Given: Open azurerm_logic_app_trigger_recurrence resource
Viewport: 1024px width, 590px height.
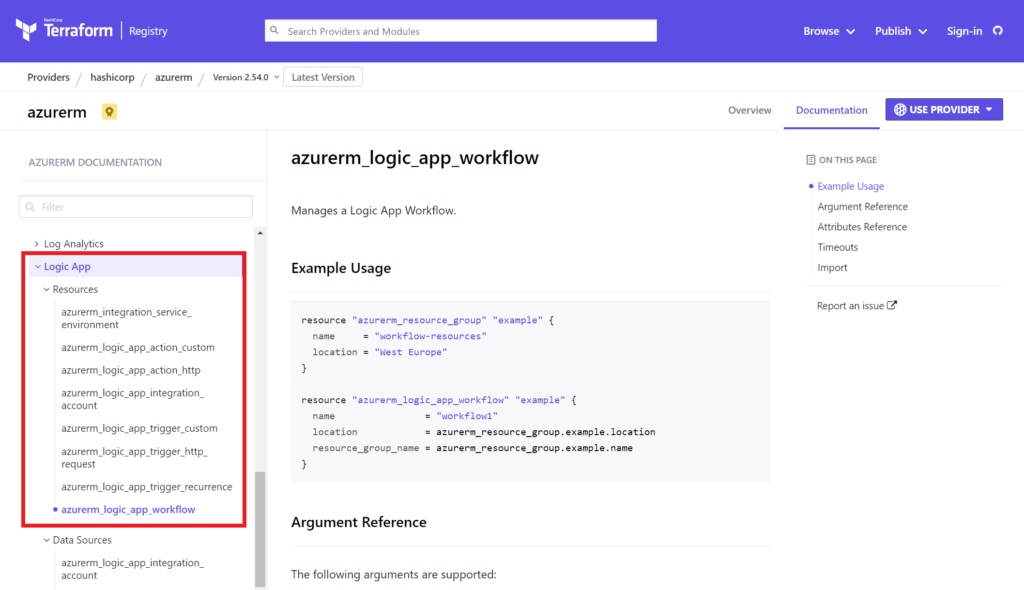Looking at the screenshot, I should tap(147, 487).
